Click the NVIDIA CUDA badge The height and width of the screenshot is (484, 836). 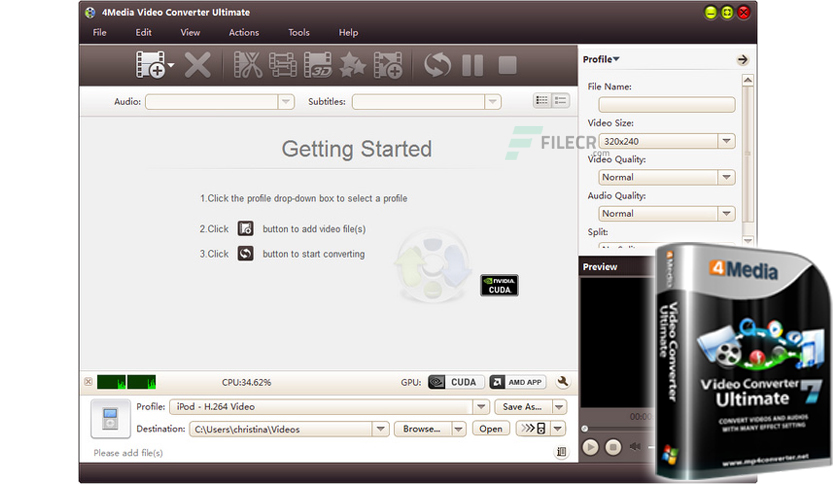(499, 285)
